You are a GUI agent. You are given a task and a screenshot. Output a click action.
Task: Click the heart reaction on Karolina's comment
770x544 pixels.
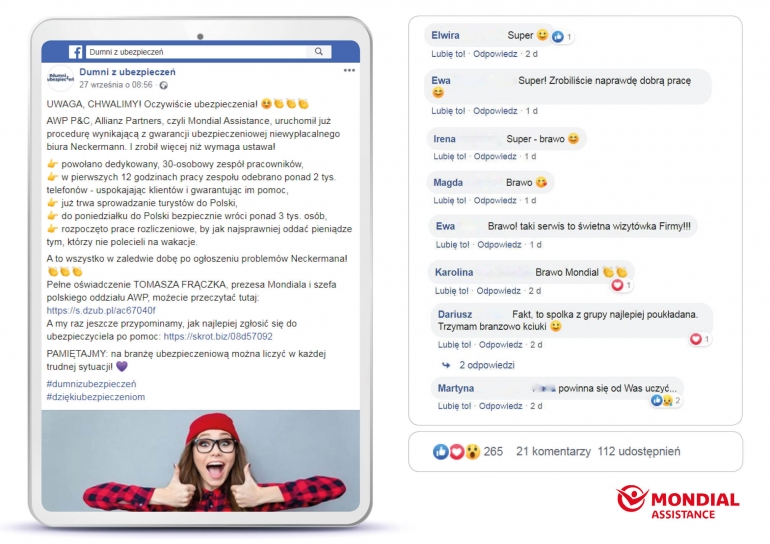617,285
